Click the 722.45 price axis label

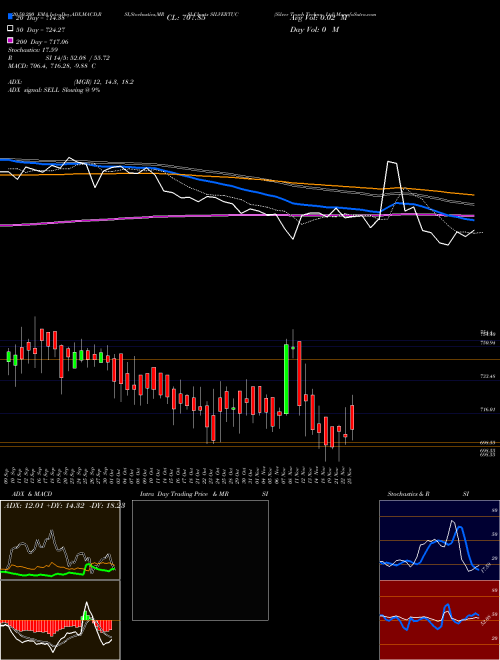pos(488,376)
